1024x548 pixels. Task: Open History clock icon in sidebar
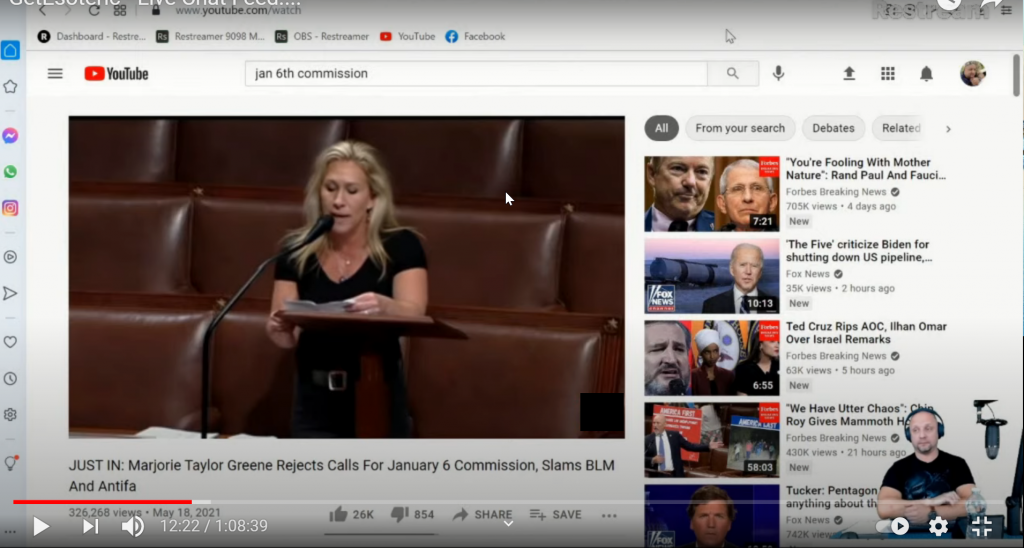pos(10,379)
